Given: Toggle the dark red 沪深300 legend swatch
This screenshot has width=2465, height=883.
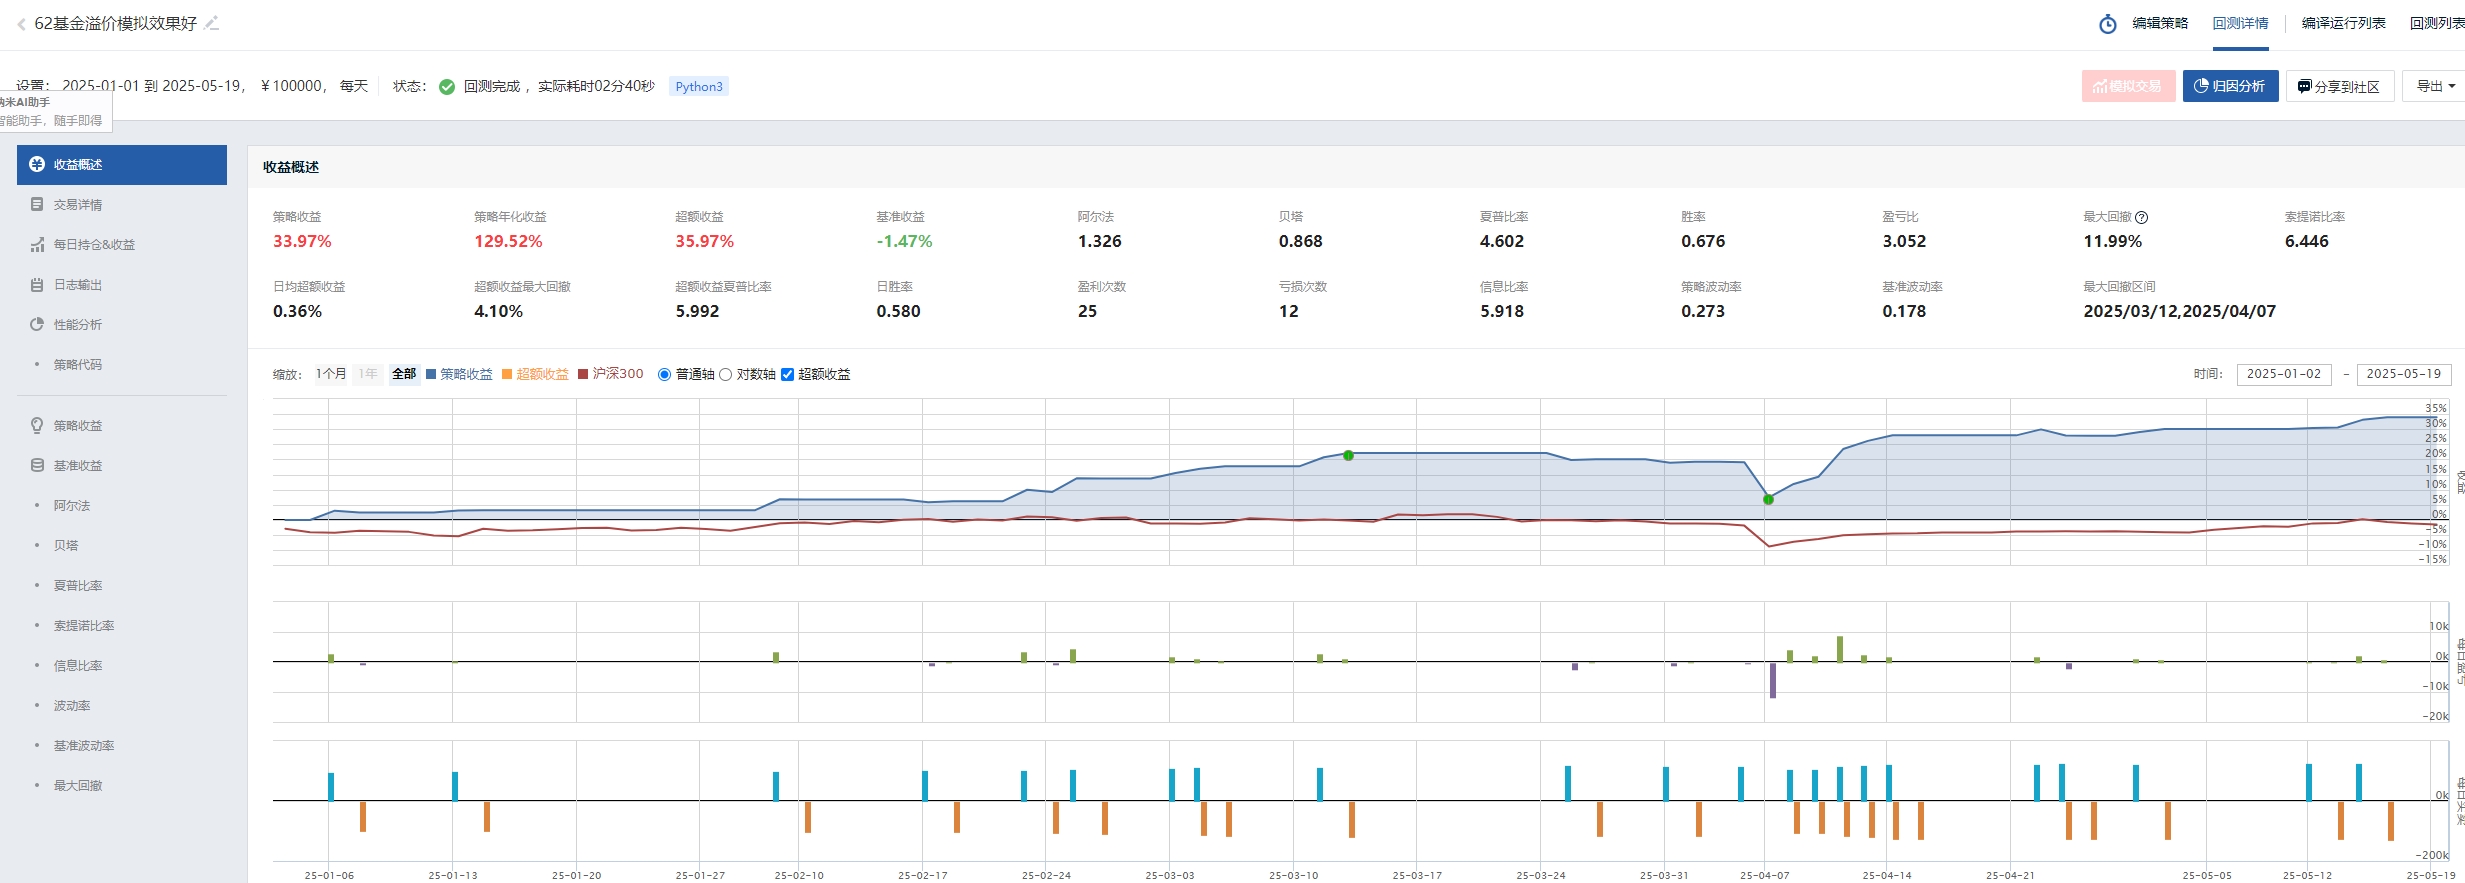Looking at the screenshot, I should pyautogui.click(x=583, y=375).
